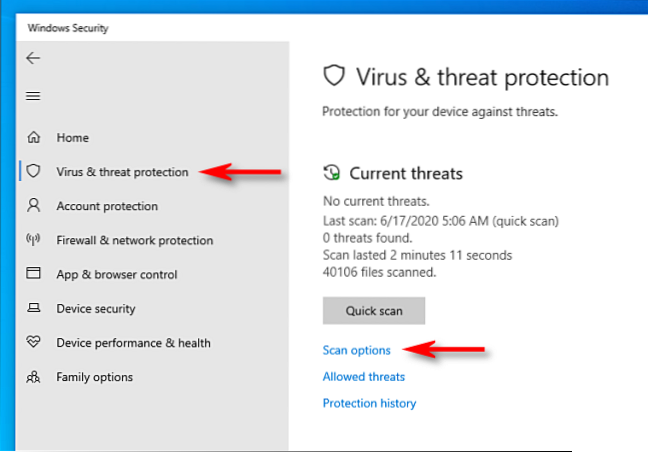View the Allowed threats link
Viewport: 648px width, 452px height.
(x=364, y=377)
